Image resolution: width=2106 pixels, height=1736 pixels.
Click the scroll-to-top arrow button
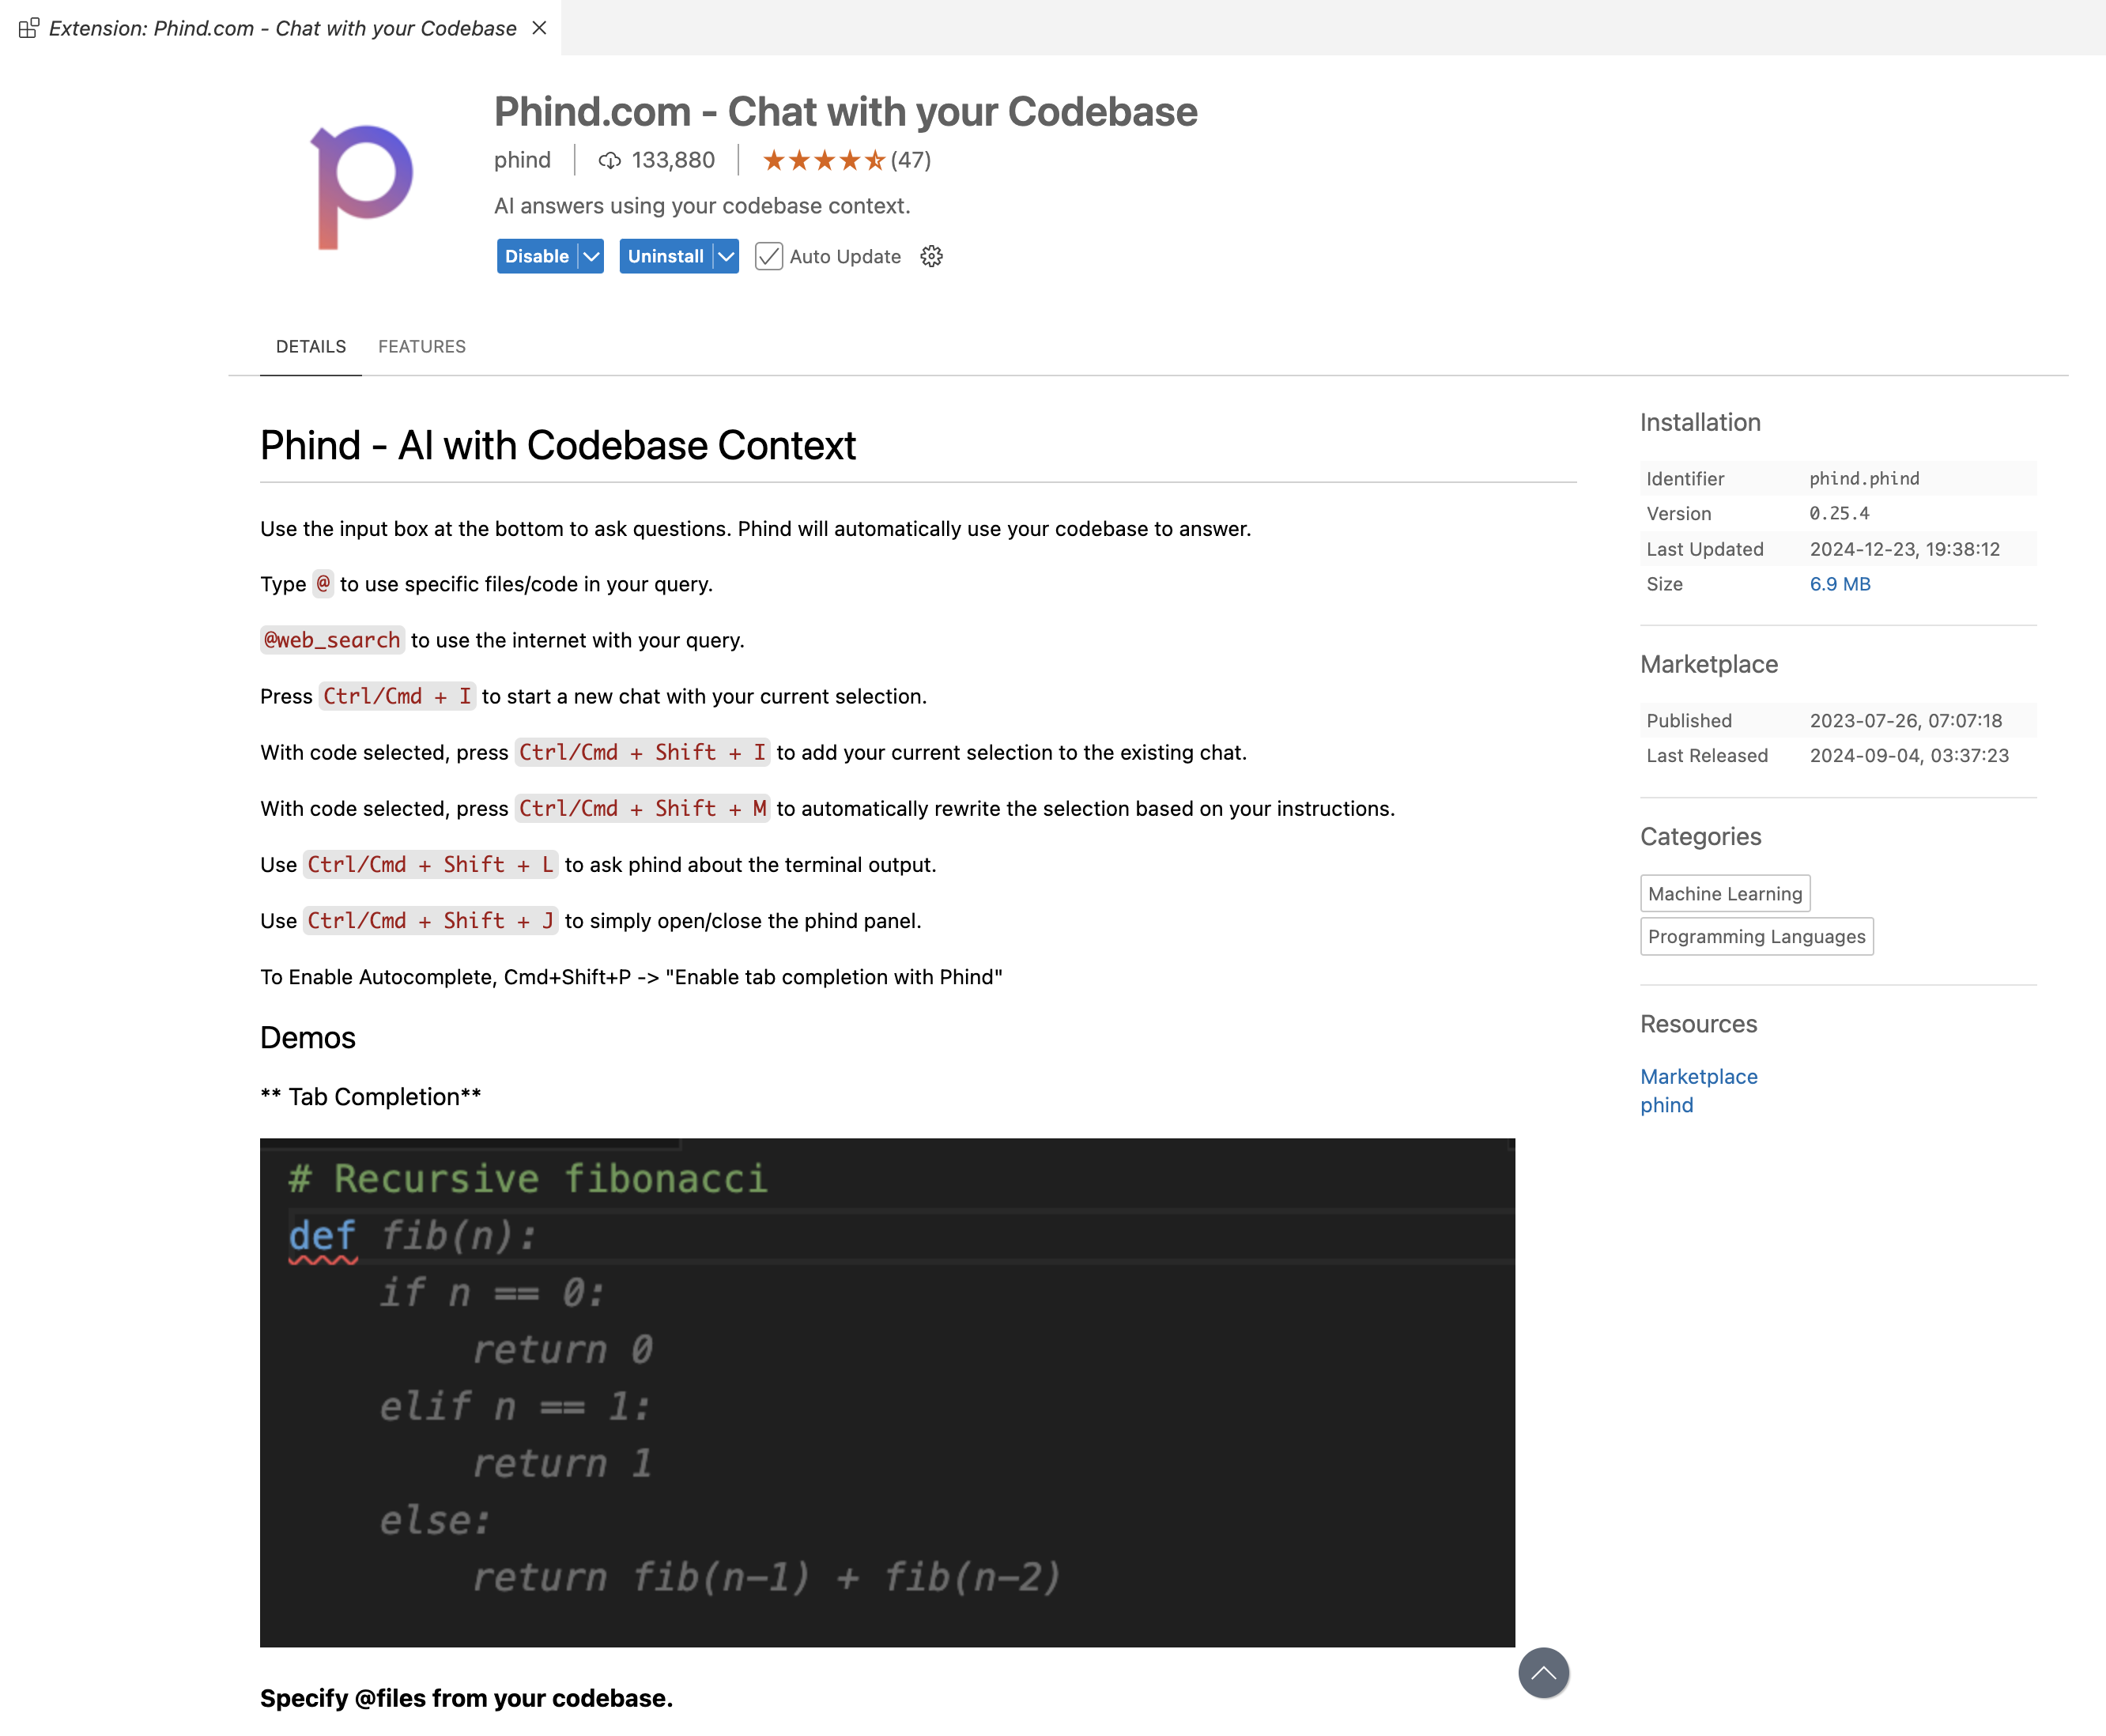tap(1542, 1673)
